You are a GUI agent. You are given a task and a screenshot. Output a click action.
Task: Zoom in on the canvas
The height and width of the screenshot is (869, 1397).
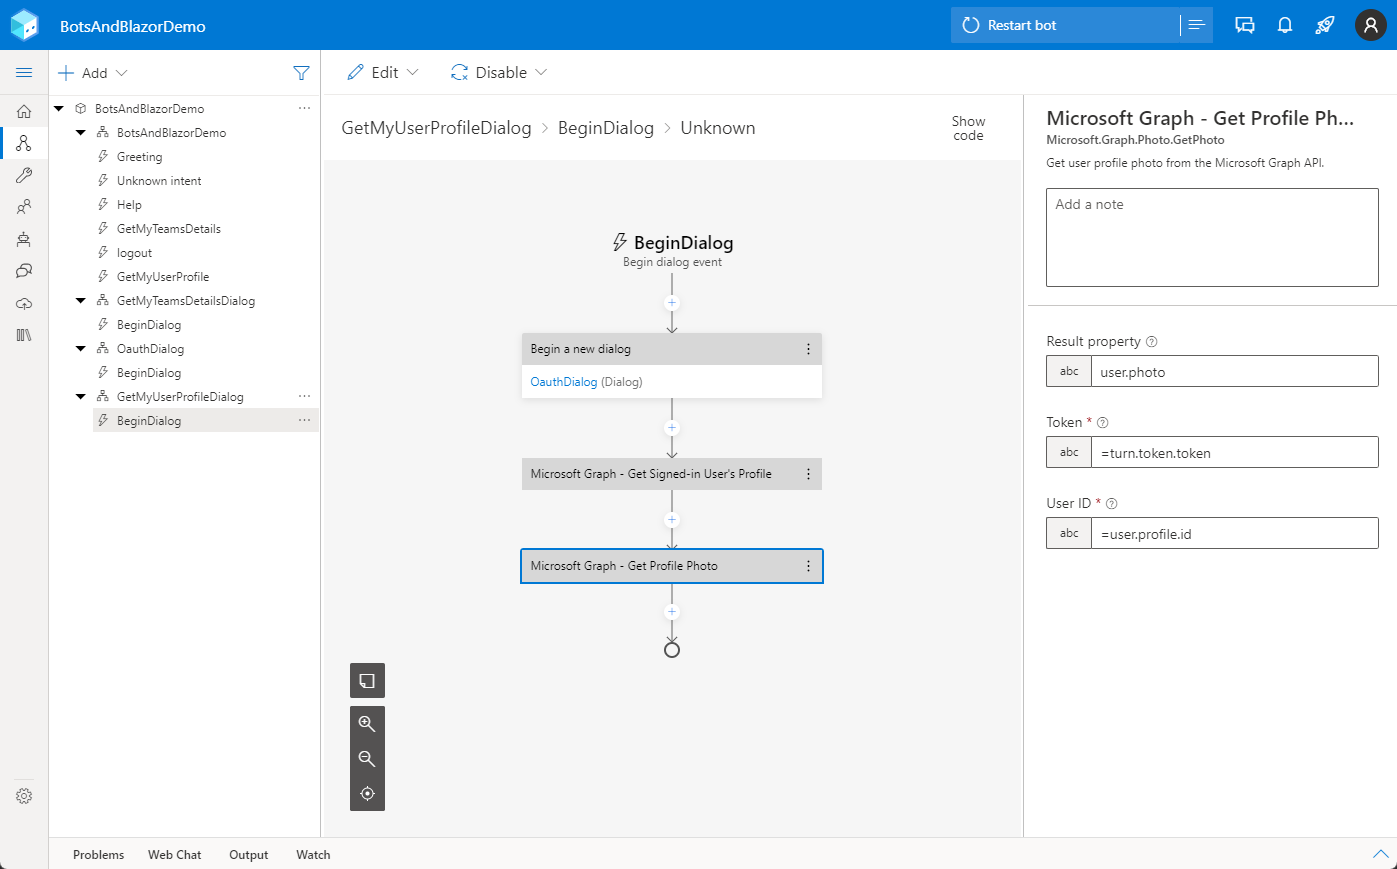[x=367, y=723]
